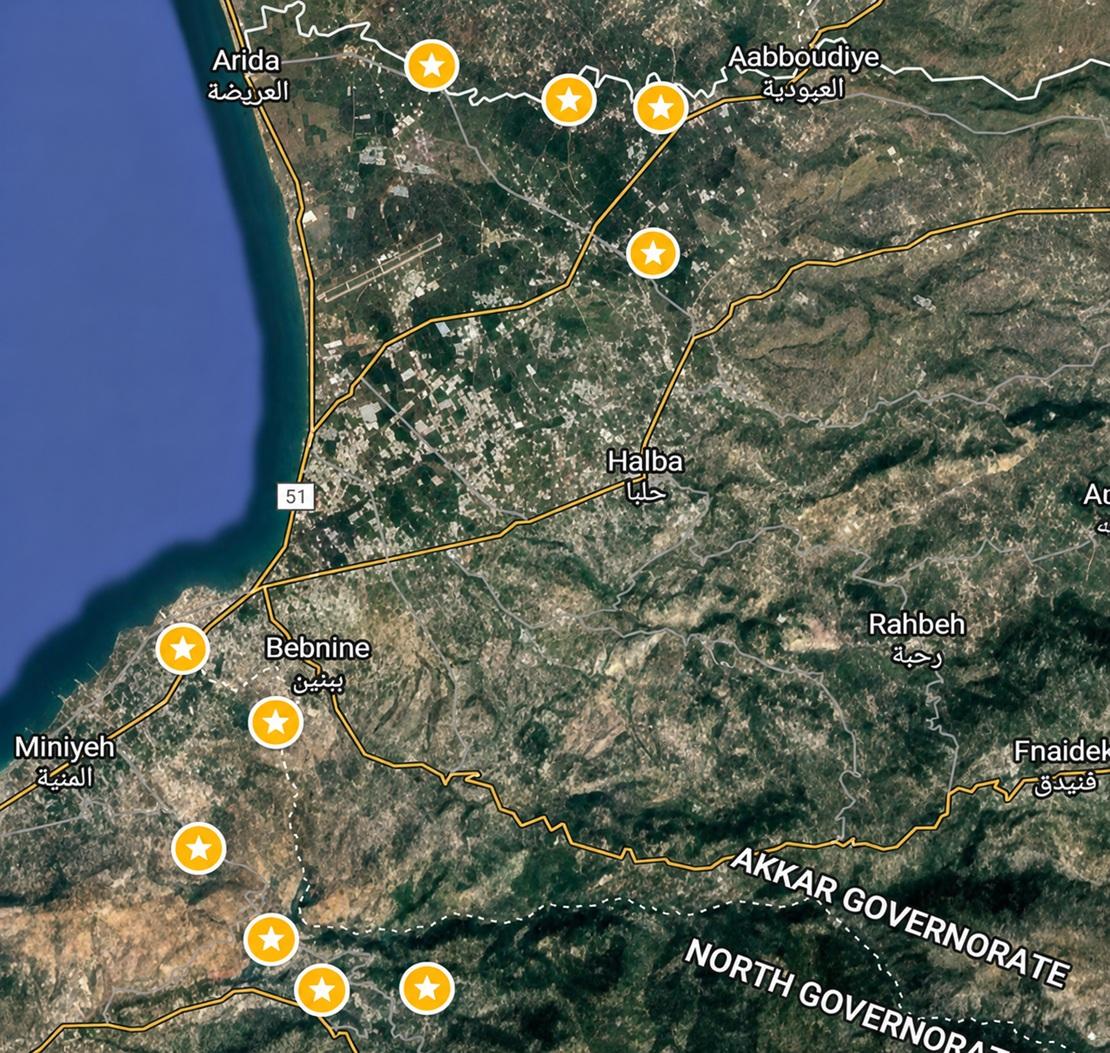
Task: Click the Arida place label
Action: pyautogui.click(x=248, y=75)
